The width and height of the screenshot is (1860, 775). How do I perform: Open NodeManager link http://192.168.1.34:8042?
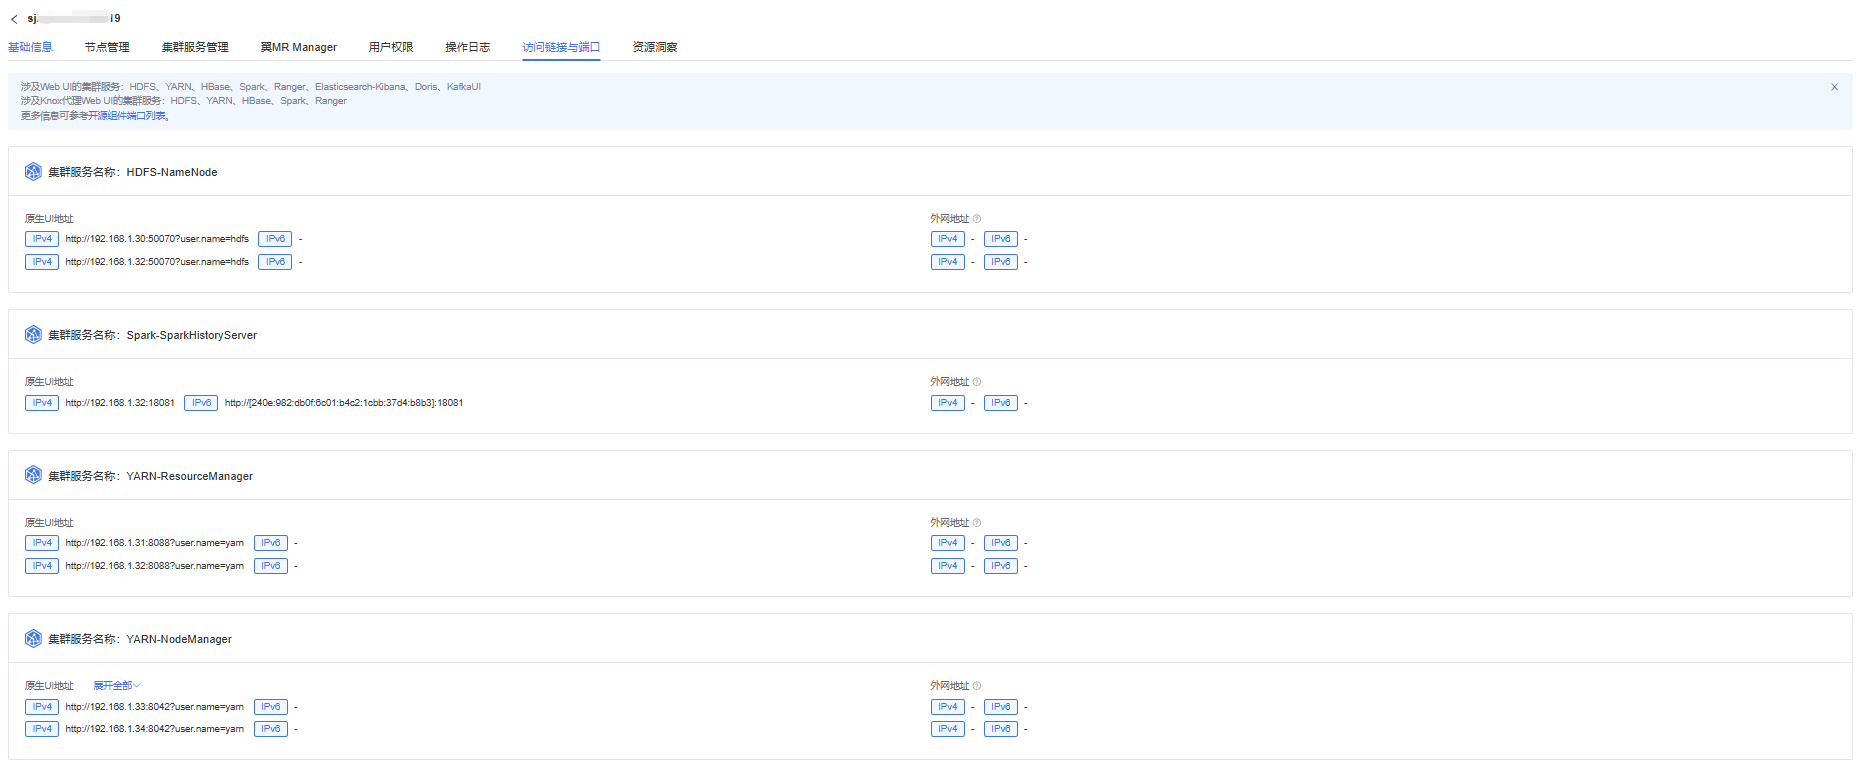tap(154, 729)
